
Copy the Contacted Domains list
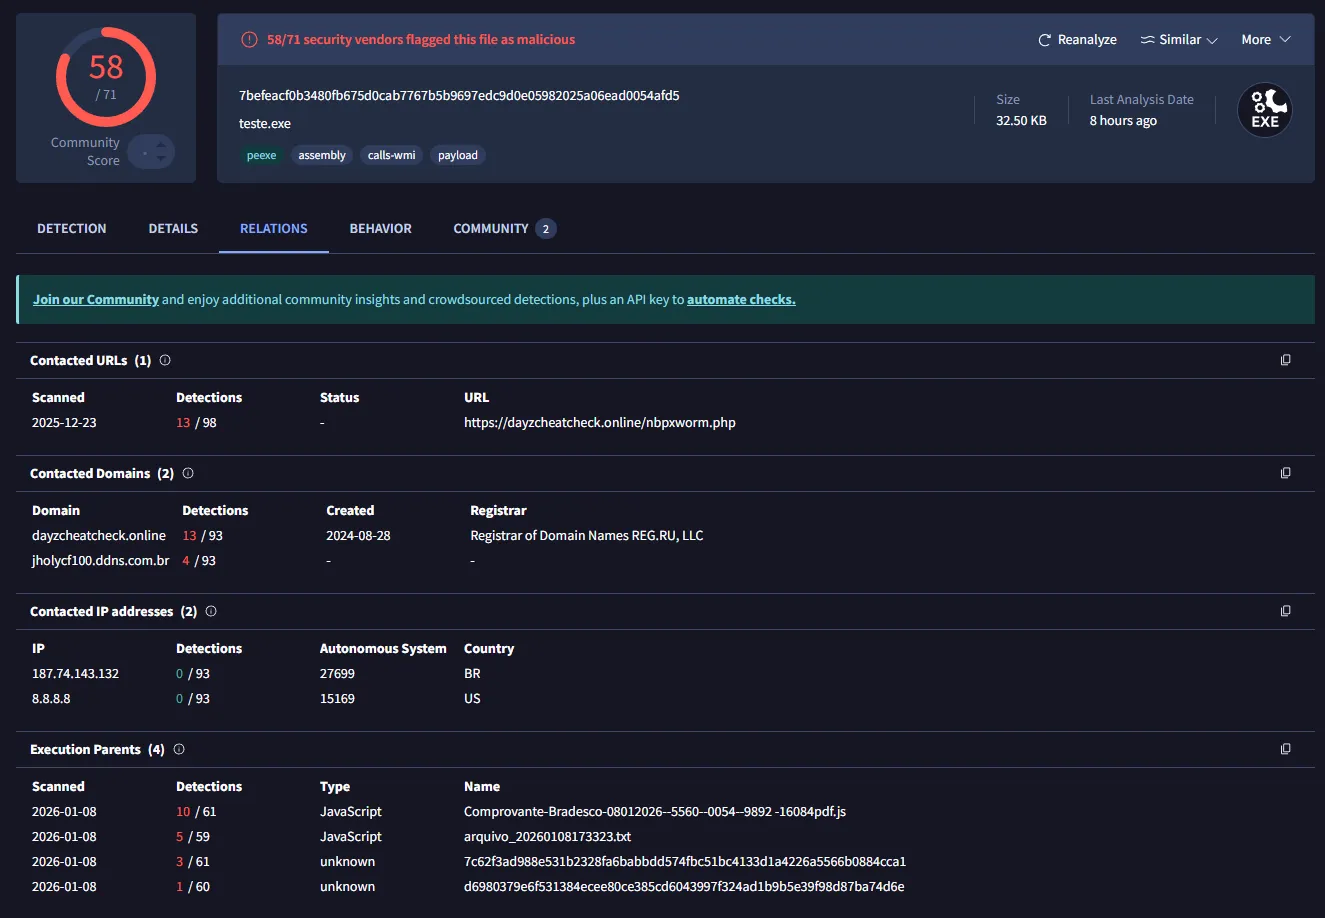pos(1285,473)
